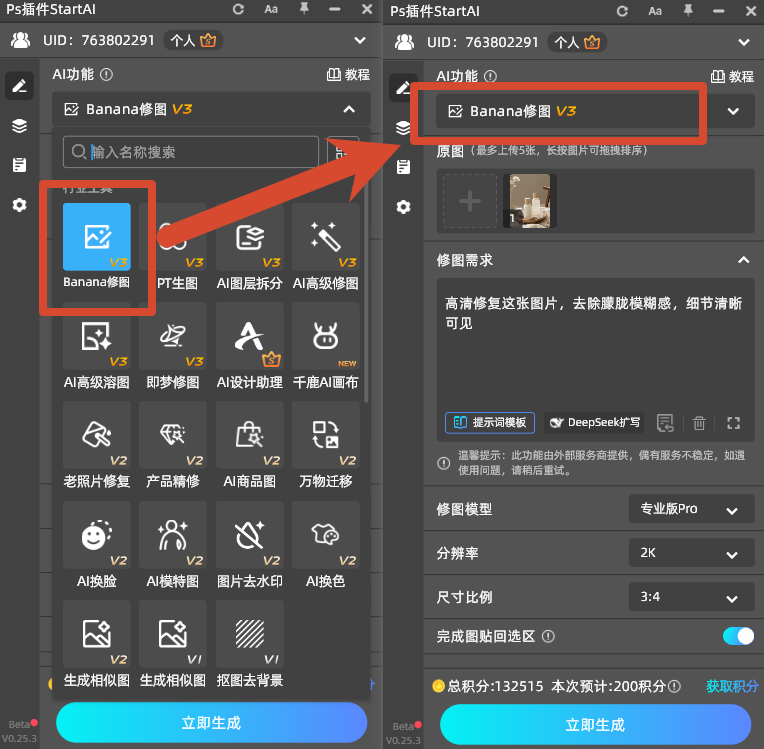Click the refresh icon in left panel title bar
764x749 pixels.
[x=238, y=9]
